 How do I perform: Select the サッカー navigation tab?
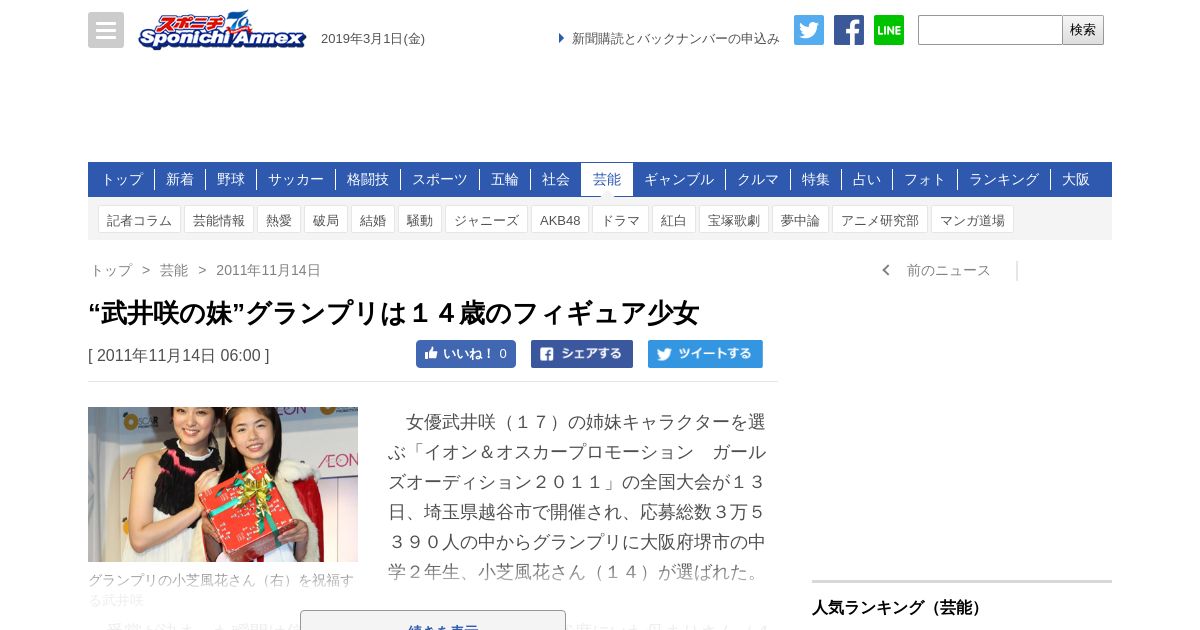pos(296,179)
